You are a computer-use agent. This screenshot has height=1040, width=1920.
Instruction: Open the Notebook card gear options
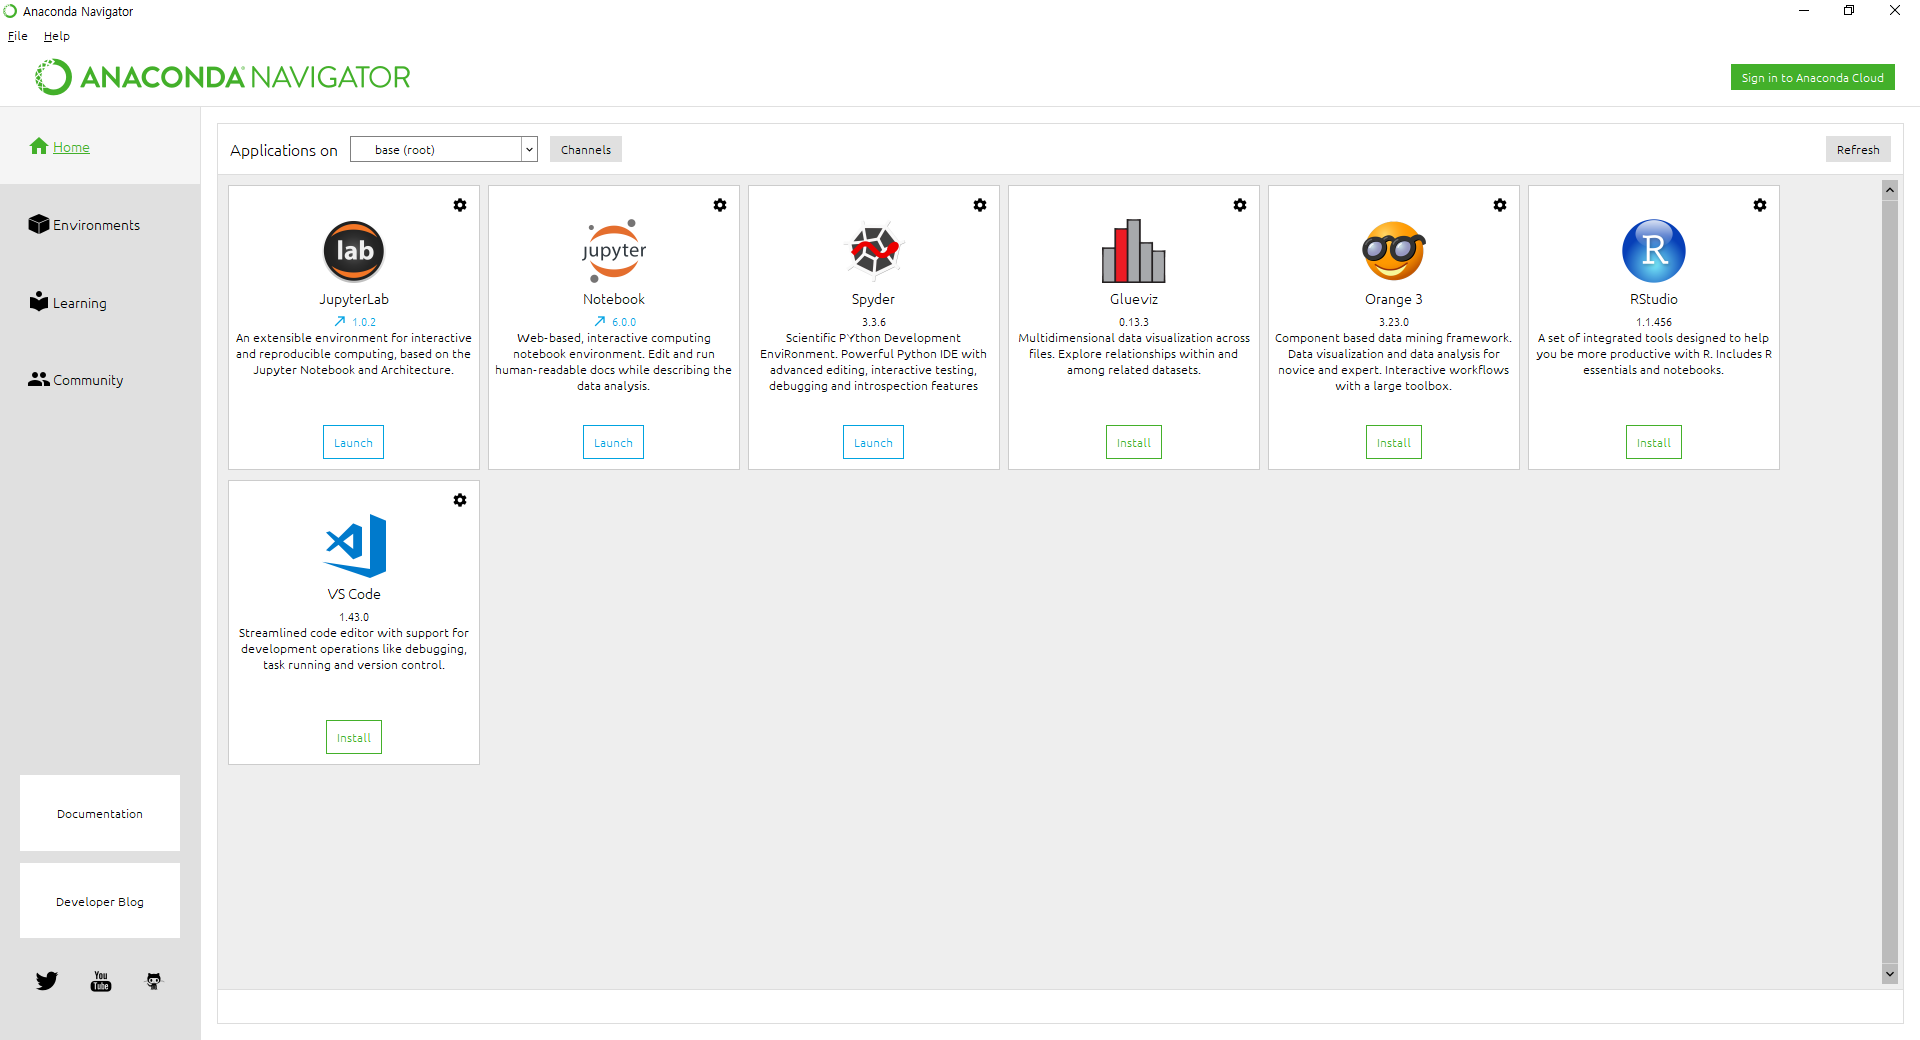tap(720, 205)
